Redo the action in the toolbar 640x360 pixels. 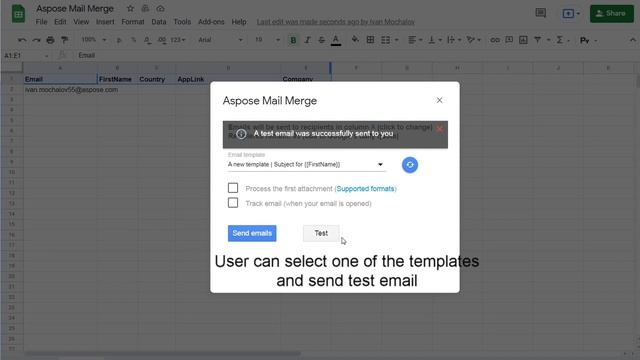36,40
